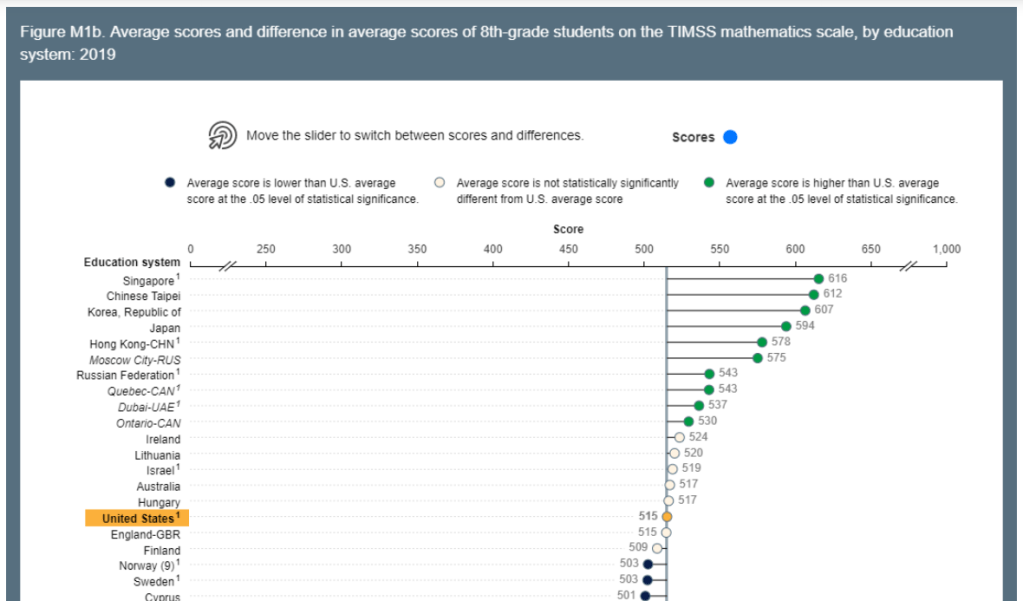Click the Chinese Taipei row label
This screenshot has height=601, width=1023.
143,296
